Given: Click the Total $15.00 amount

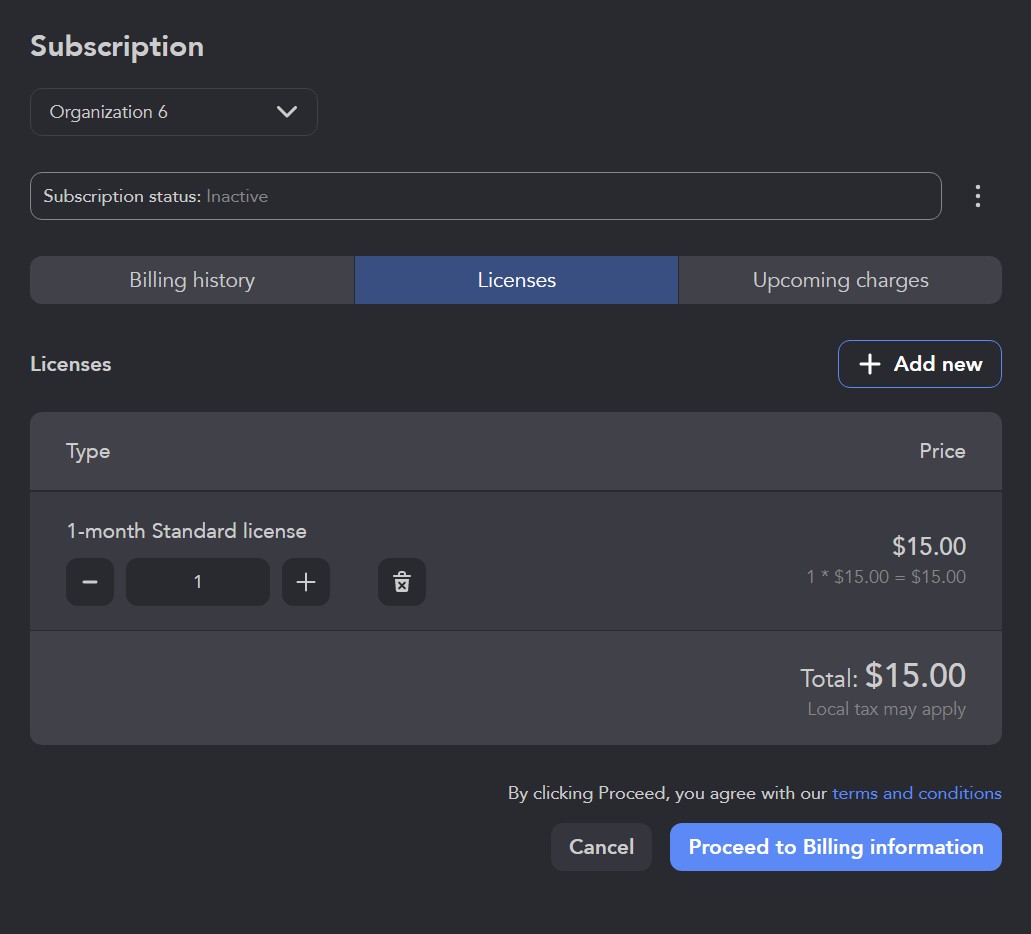Looking at the screenshot, I should pos(915,676).
